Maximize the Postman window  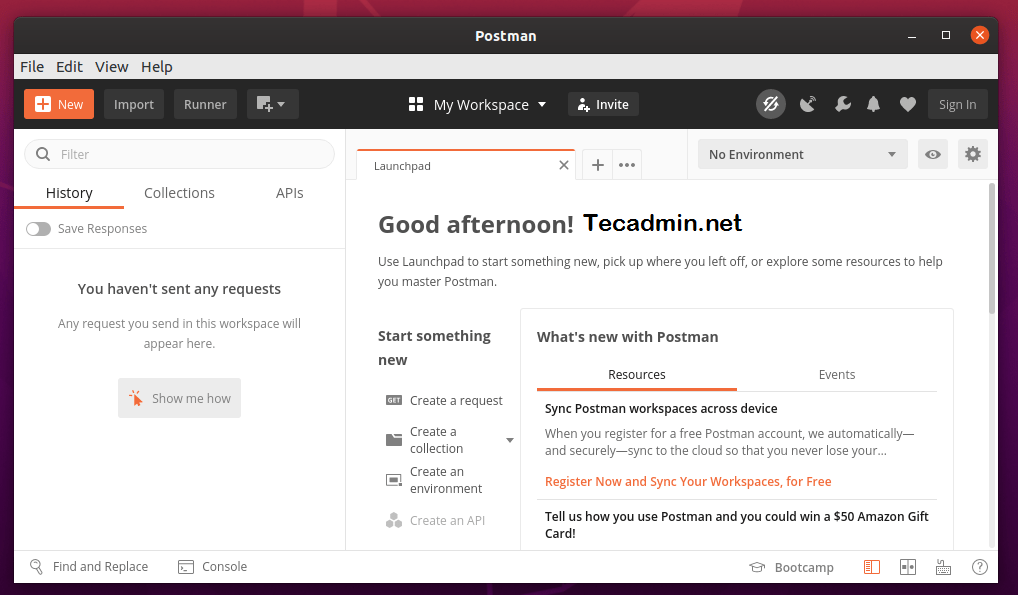[946, 35]
